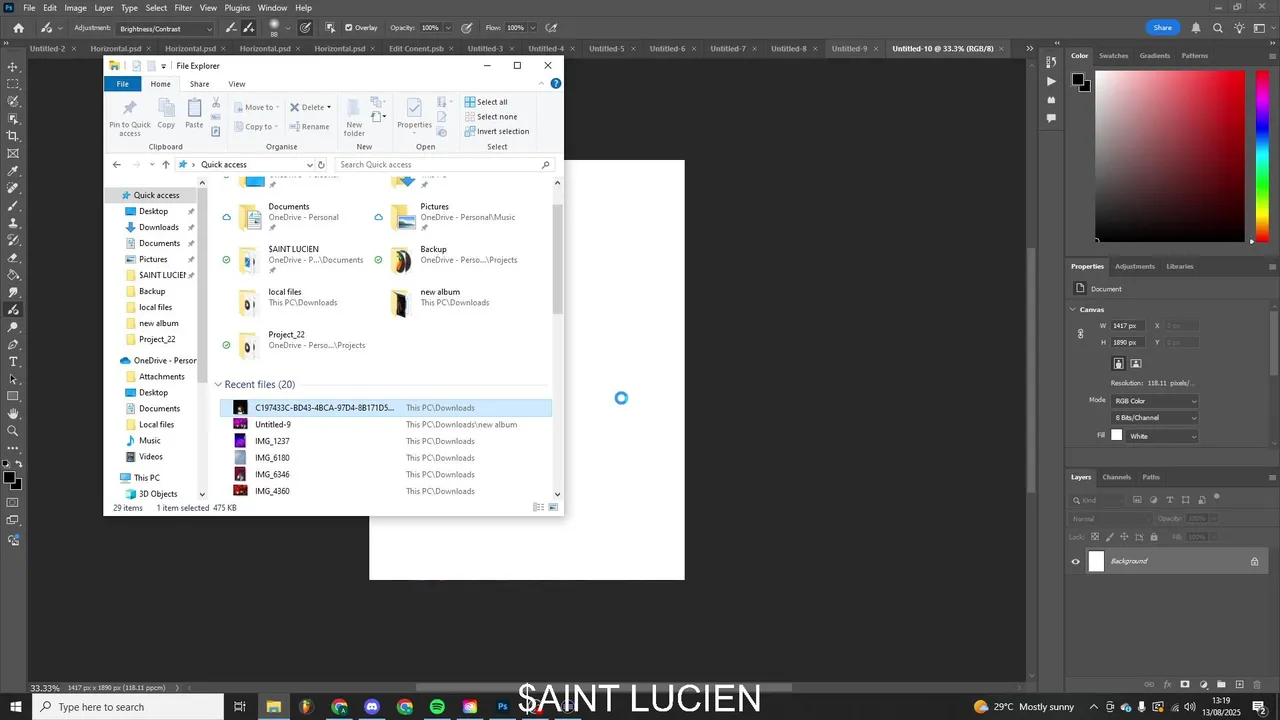
Task: Click Rename in Organise group
Action: [309, 127]
